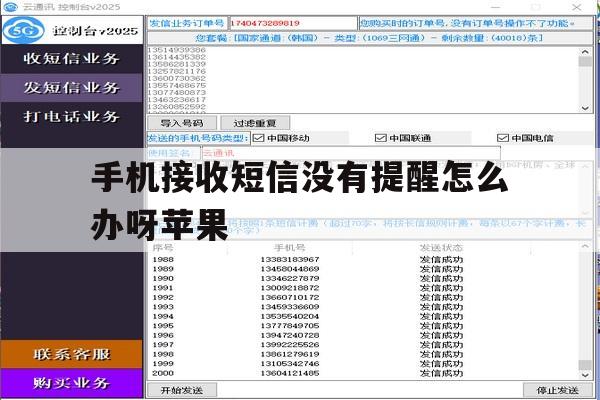The width and height of the screenshot is (600, 400).
Task: Click 发送状态 column header
Action: [441, 248]
